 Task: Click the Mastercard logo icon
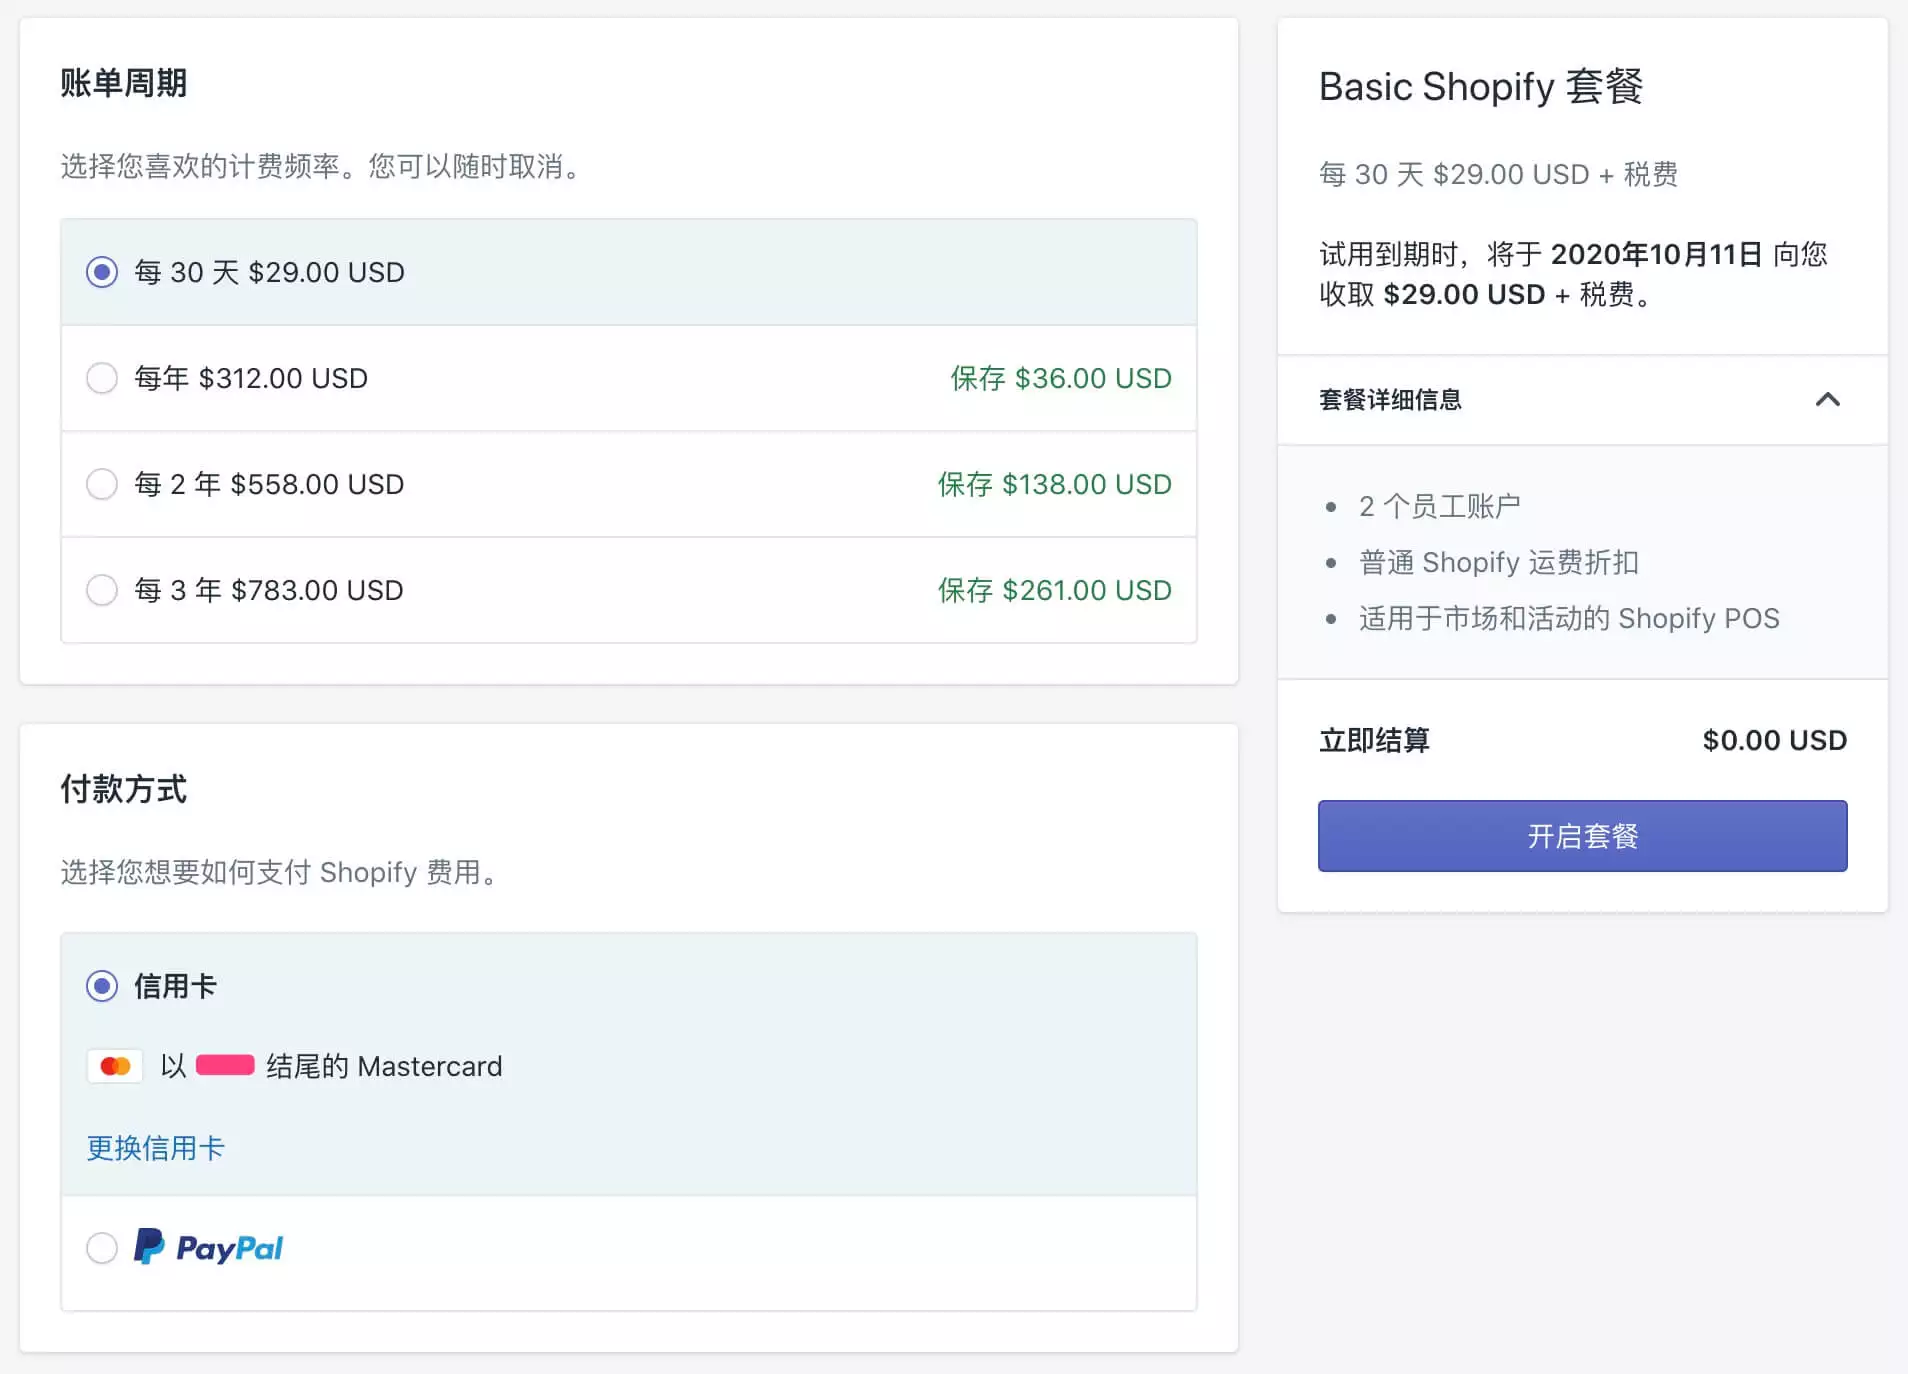115,1066
